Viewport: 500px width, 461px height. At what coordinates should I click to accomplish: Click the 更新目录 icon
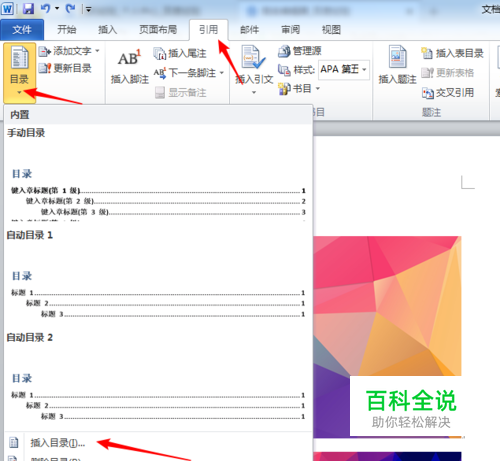pyautogui.click(x=45, y=68)
